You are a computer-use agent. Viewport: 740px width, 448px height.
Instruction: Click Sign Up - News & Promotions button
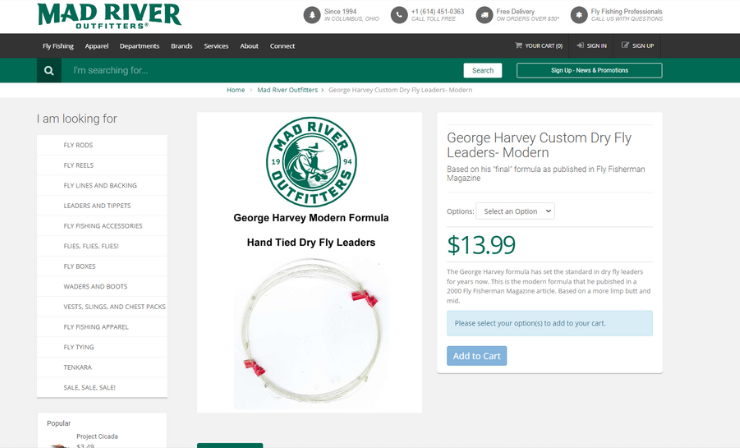[x=589, y=70]
